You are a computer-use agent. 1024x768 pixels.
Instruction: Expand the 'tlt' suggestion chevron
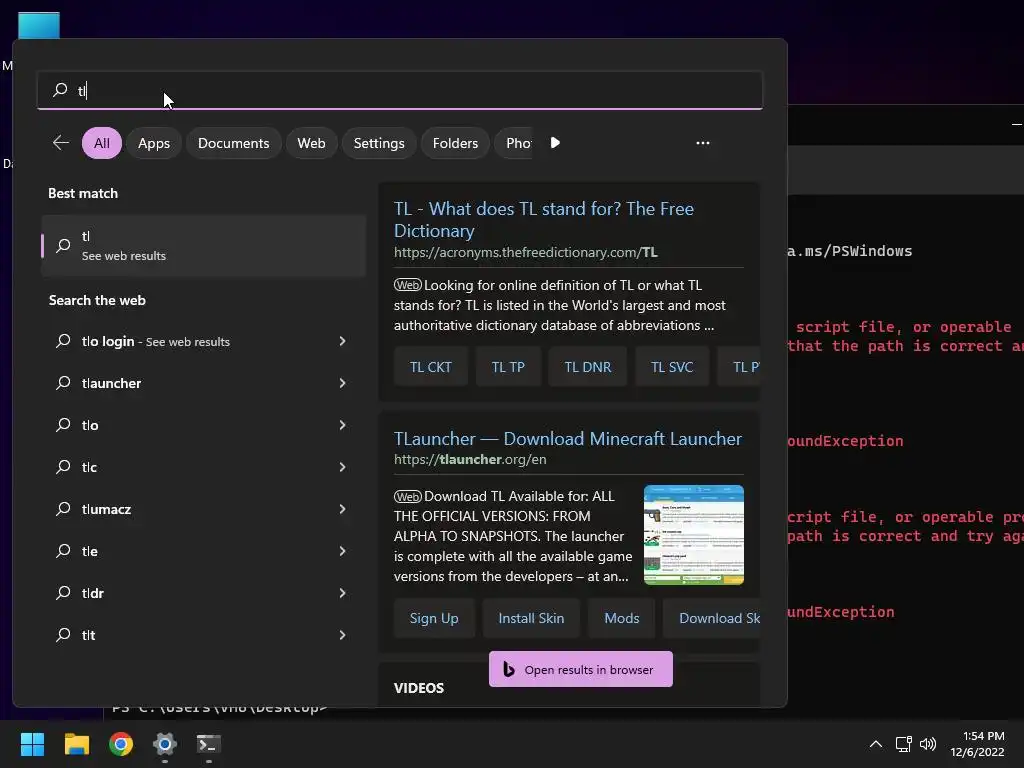tap(342, 635)
